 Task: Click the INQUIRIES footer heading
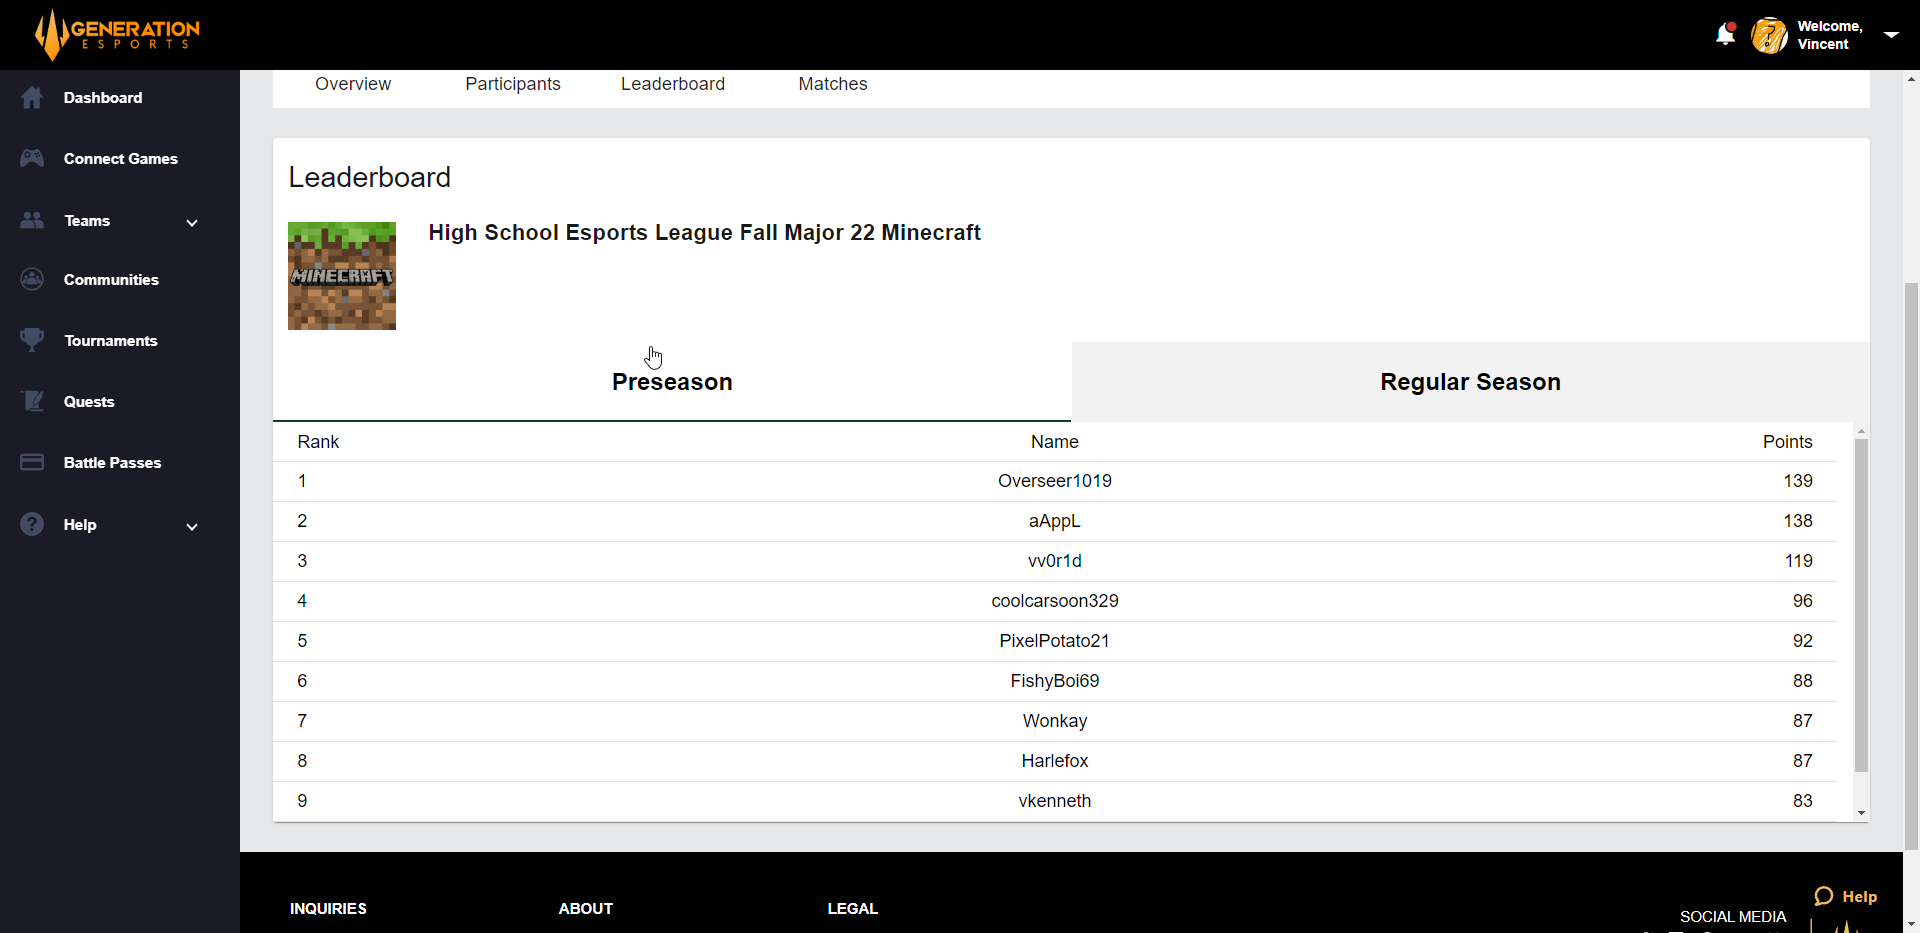click(328, 909)
